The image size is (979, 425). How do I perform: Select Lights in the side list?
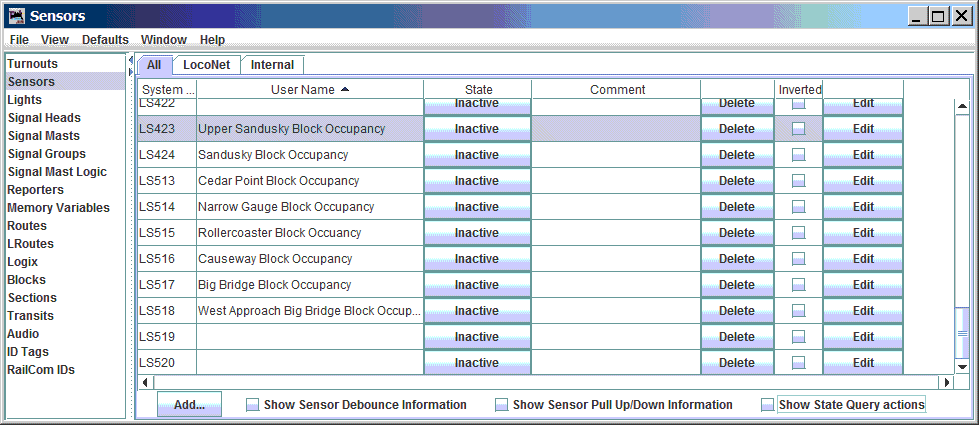tap(24, 100)
